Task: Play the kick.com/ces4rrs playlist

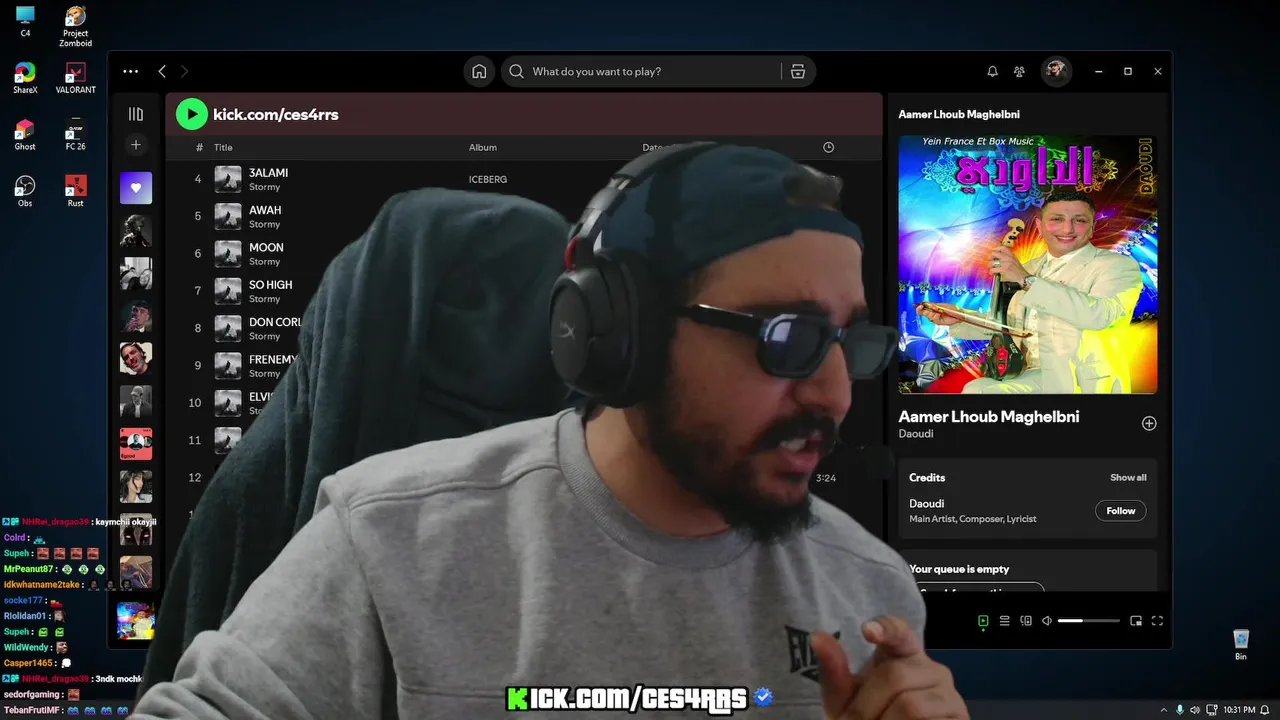Action: [x=191, y=114]
